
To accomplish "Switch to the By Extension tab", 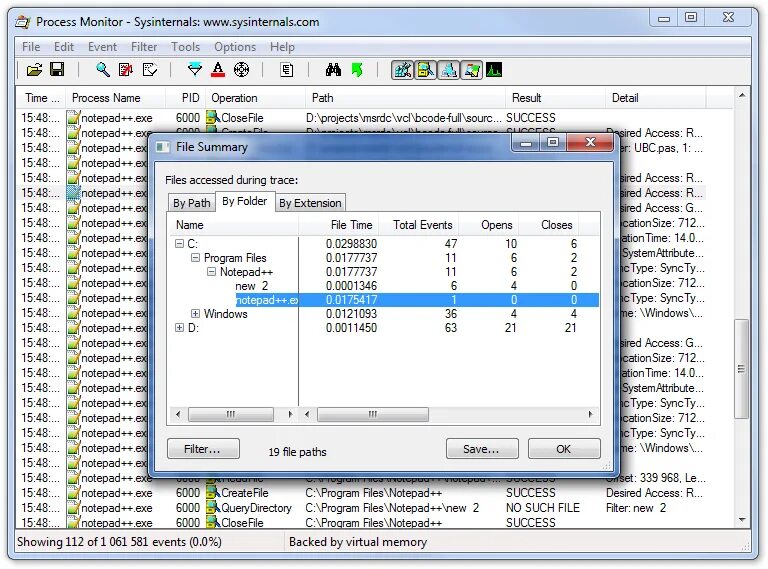I will tap(310, 203).
